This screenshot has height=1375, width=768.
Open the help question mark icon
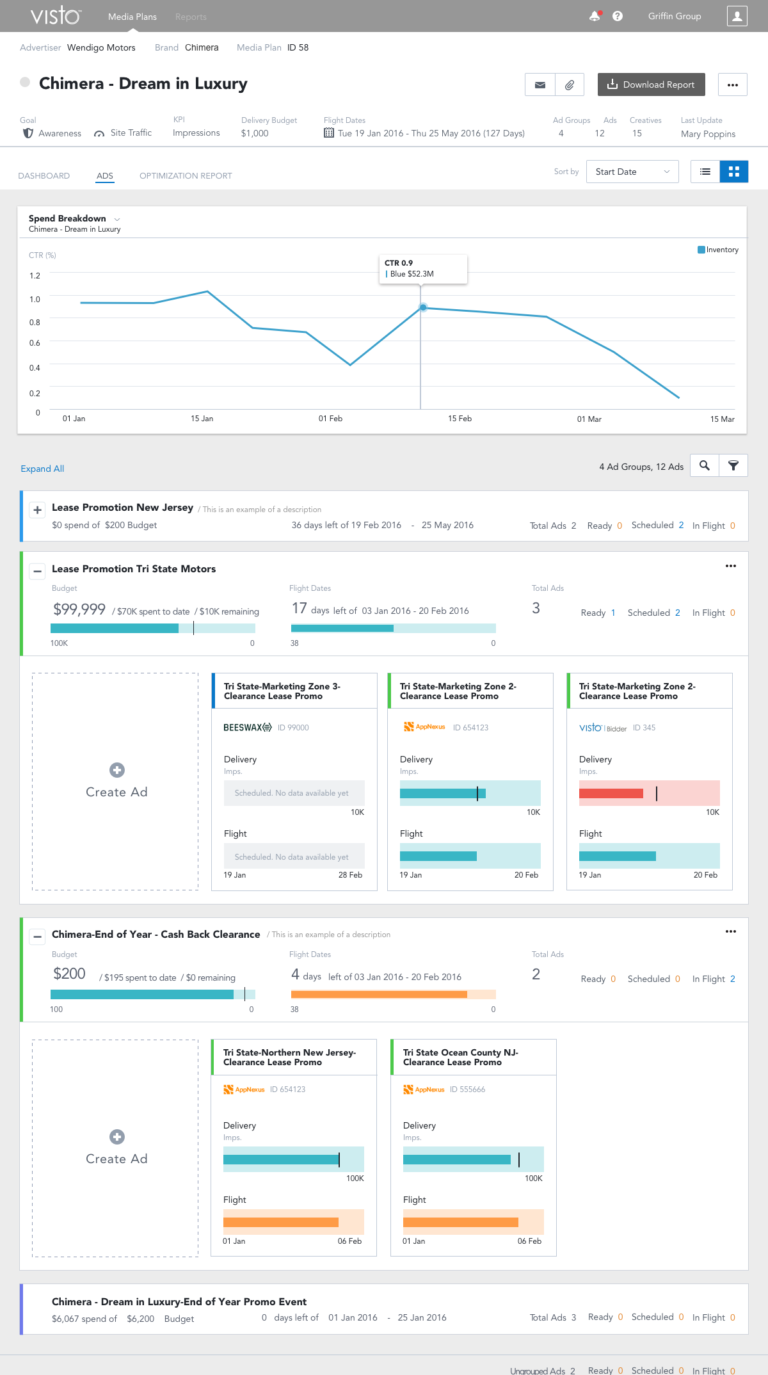coord(618,16)
